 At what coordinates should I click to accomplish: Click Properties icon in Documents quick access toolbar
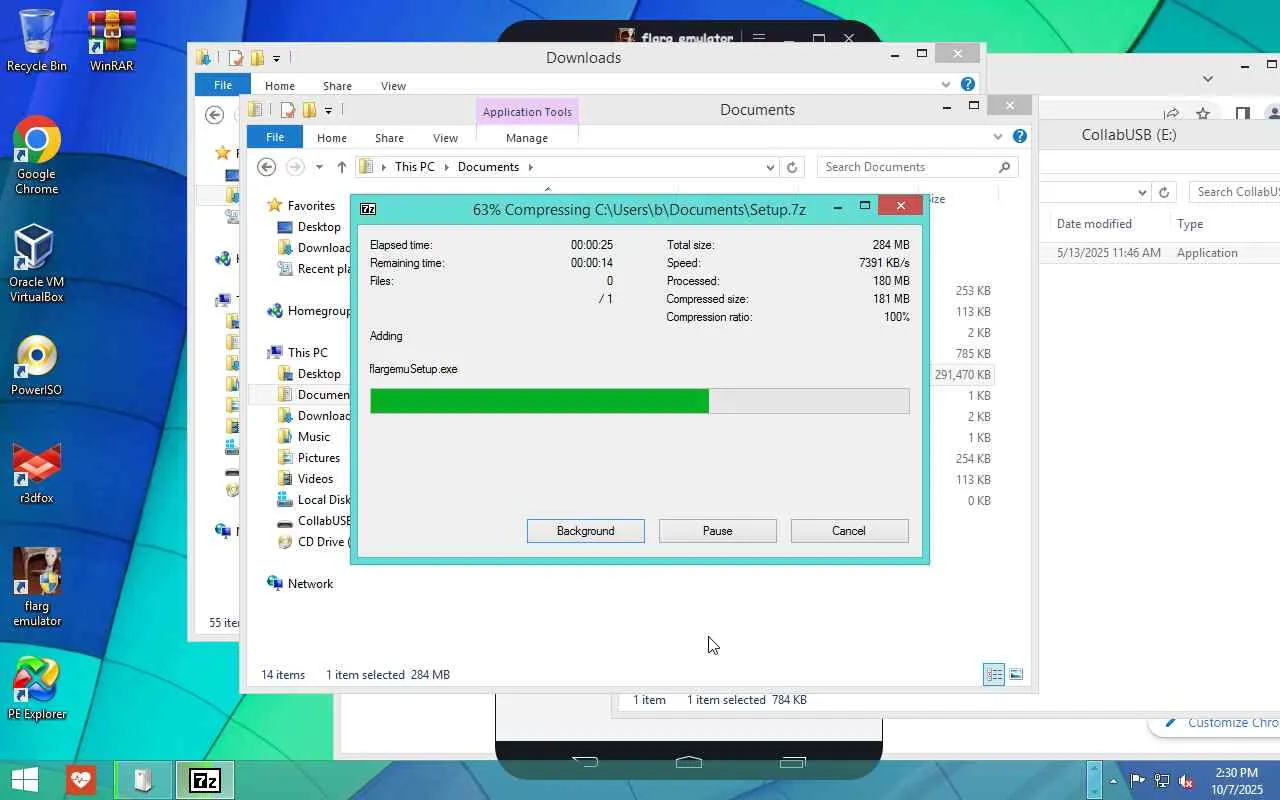coord(287,110)
